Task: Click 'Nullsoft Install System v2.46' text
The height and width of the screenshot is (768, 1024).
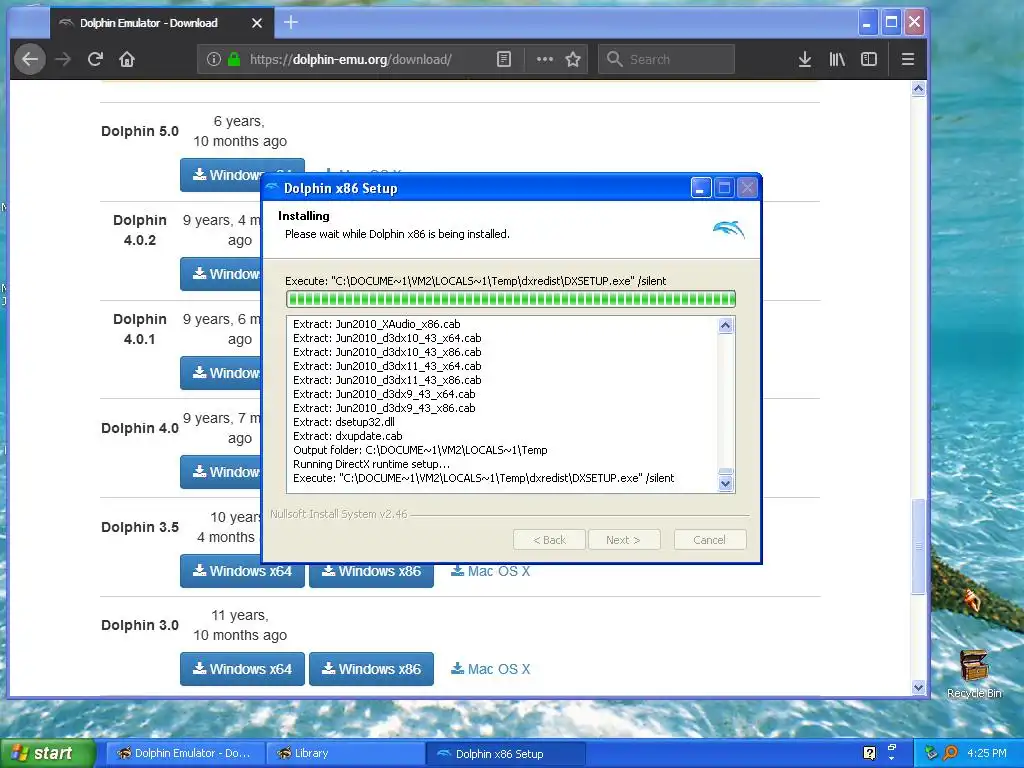Action: (338, 514)
